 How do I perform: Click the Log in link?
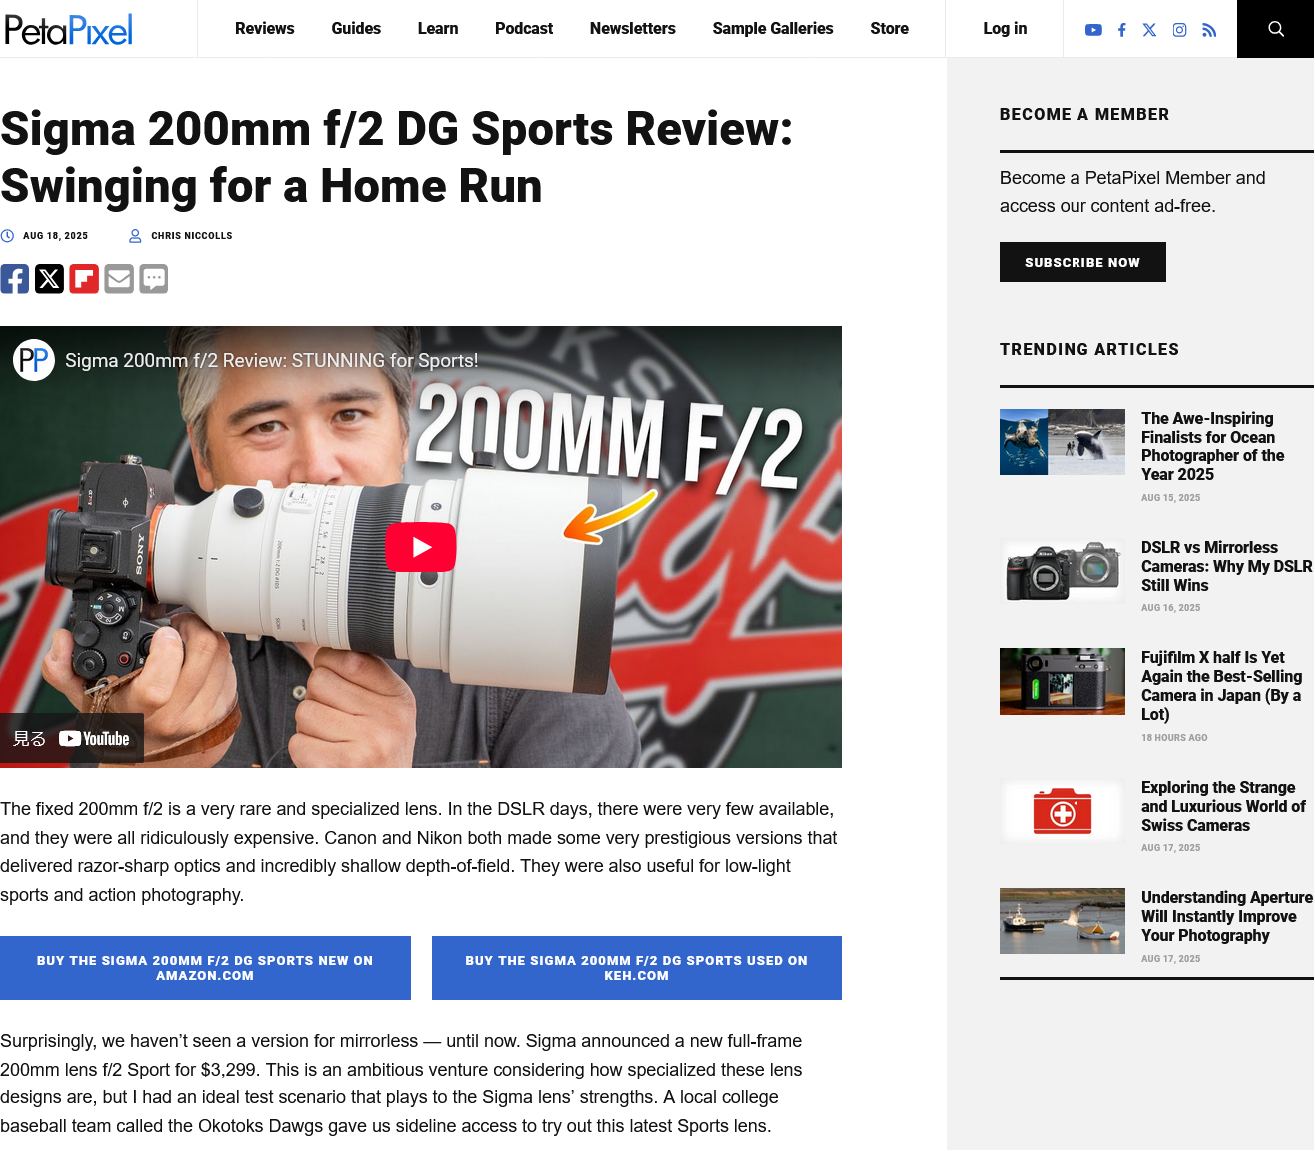point(1005,29)
